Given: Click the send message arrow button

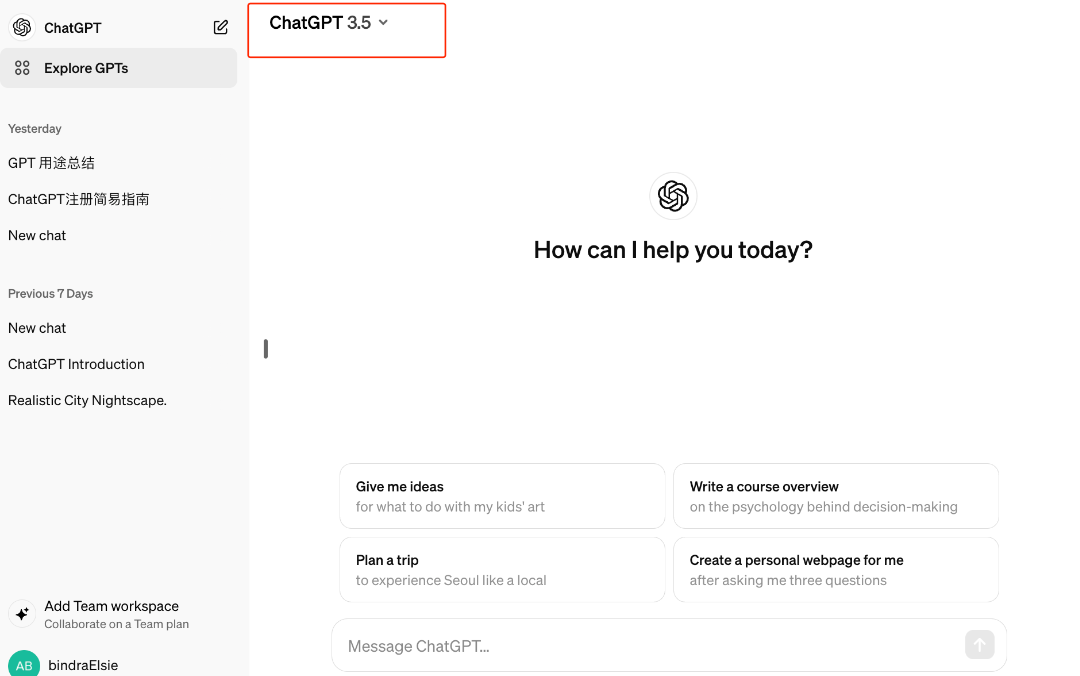Looking at the screenshot, I should [x=979, y=645].
